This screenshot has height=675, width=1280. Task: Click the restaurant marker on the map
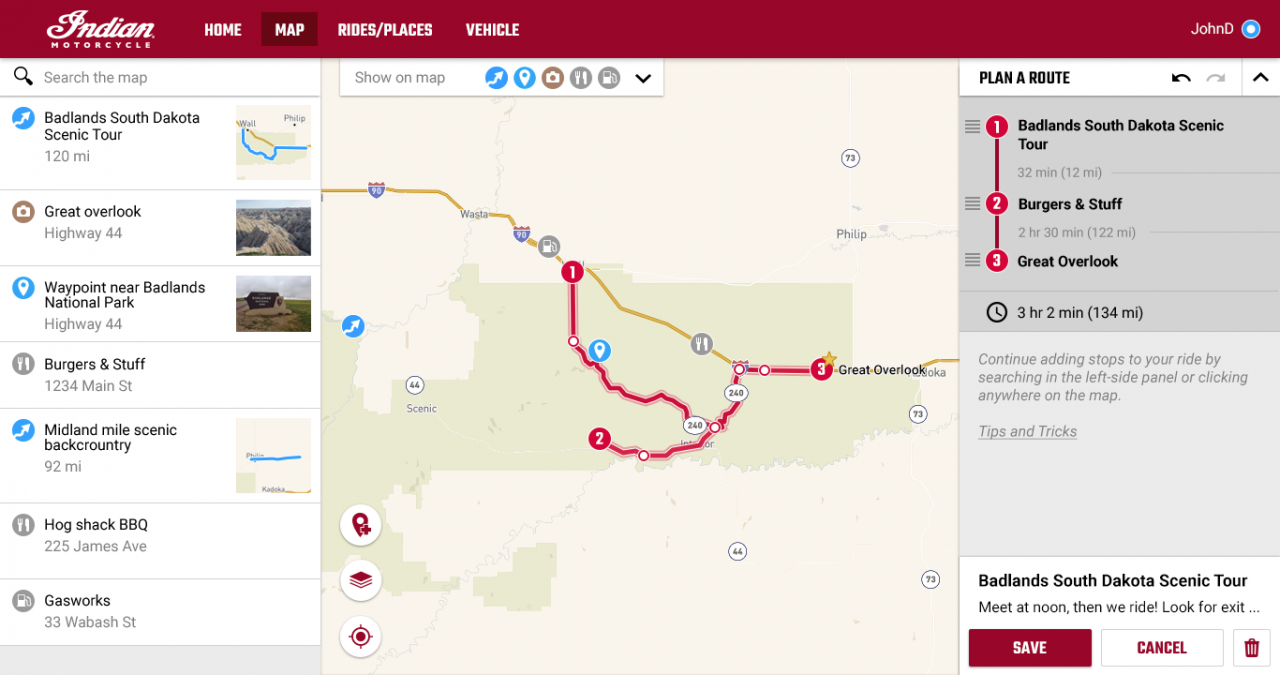702,344
